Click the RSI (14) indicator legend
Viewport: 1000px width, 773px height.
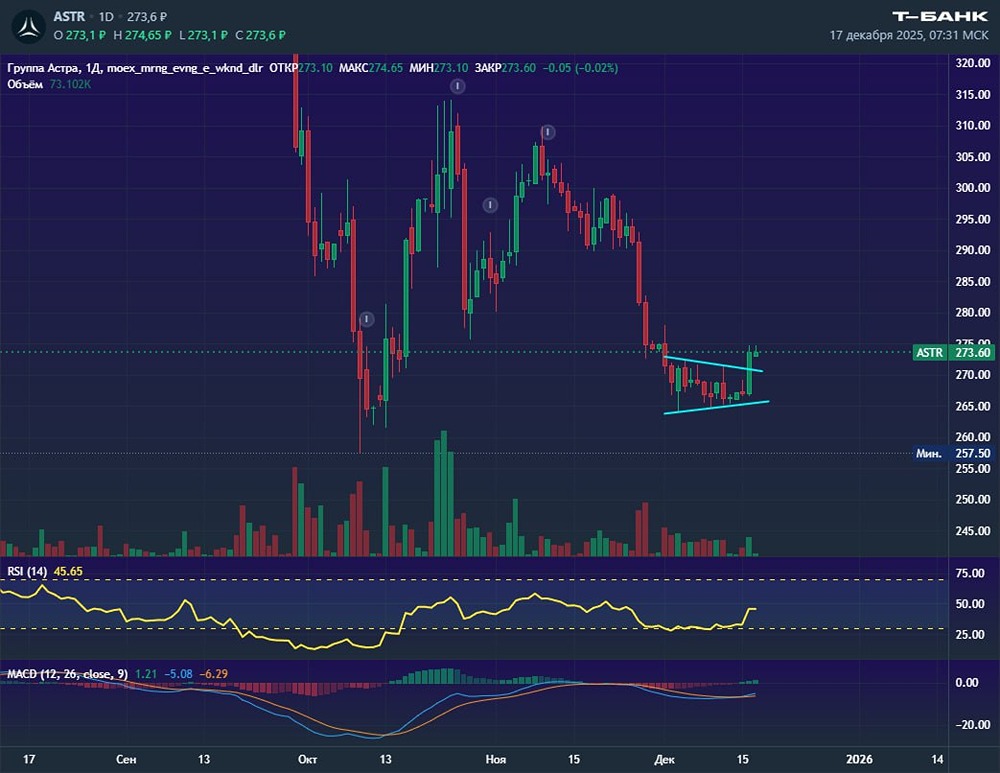[27, 571]
